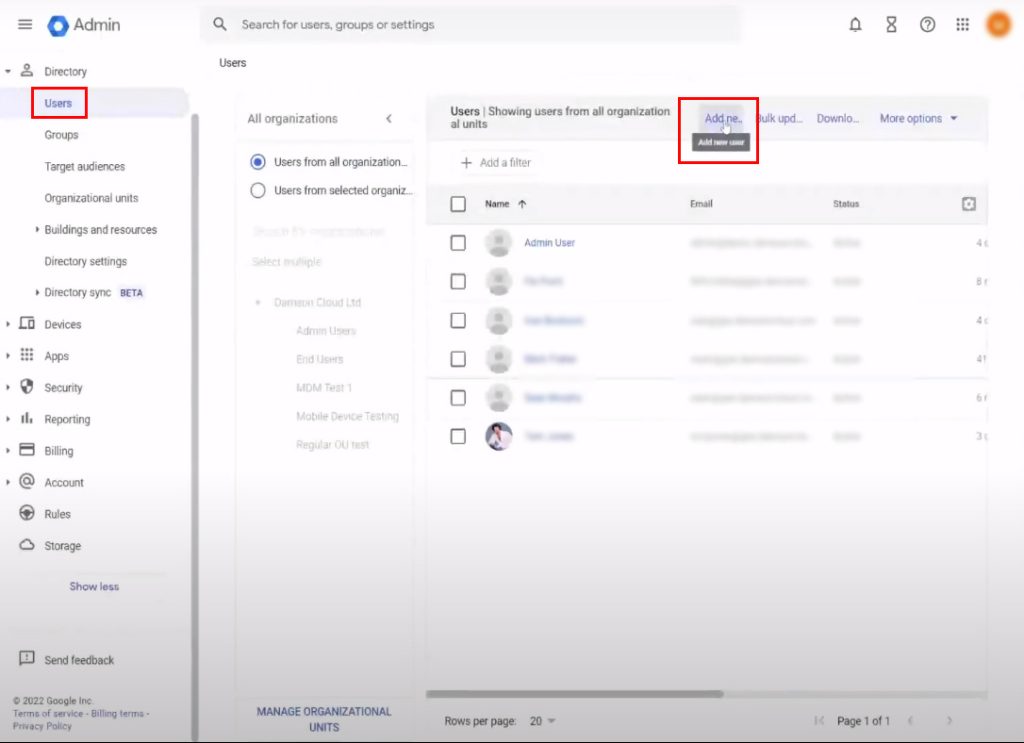The width and height of the screenshot is (1024, 743).
Task: Click the Devices icon in sidebar
Action: coord(27,323)
